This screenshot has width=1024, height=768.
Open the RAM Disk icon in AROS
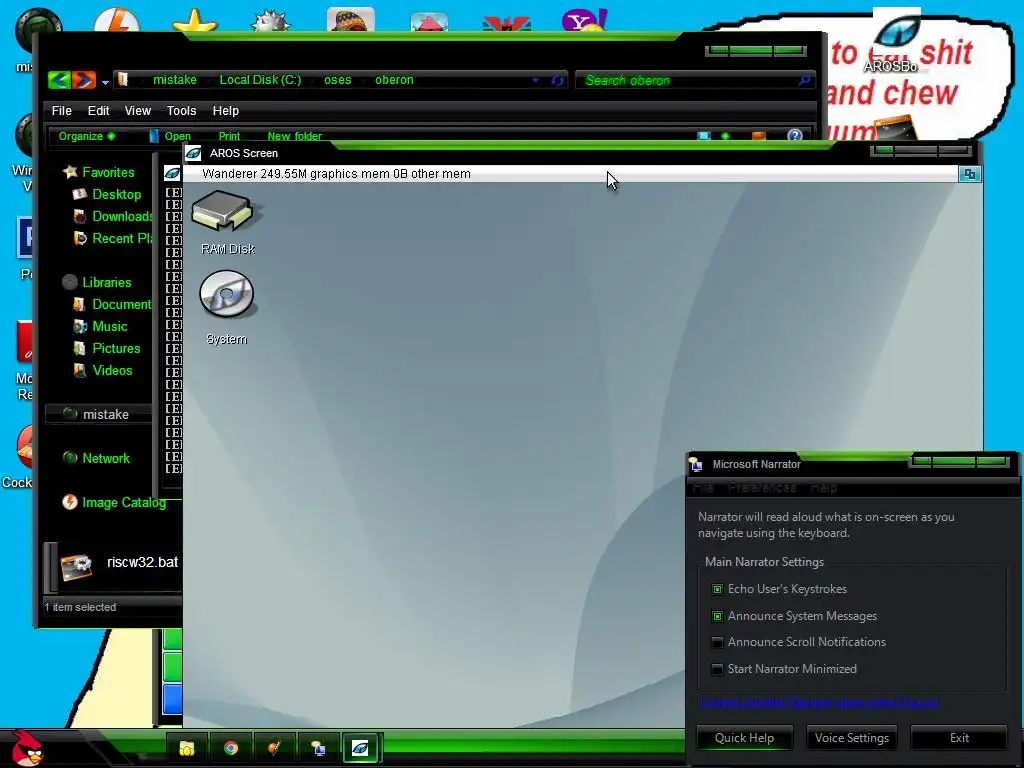[x=227, y=211]
